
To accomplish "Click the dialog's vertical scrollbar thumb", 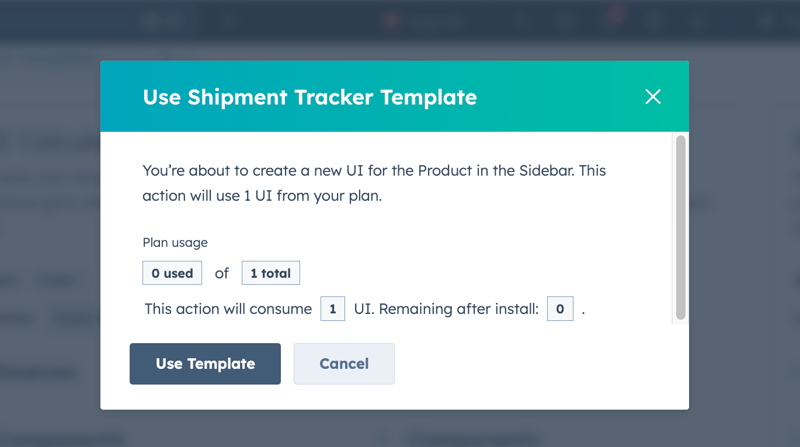I will (x=681, y=227).
